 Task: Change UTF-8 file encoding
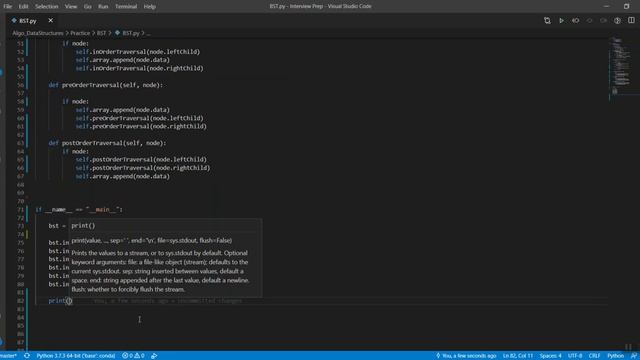(x=575, y=356)
